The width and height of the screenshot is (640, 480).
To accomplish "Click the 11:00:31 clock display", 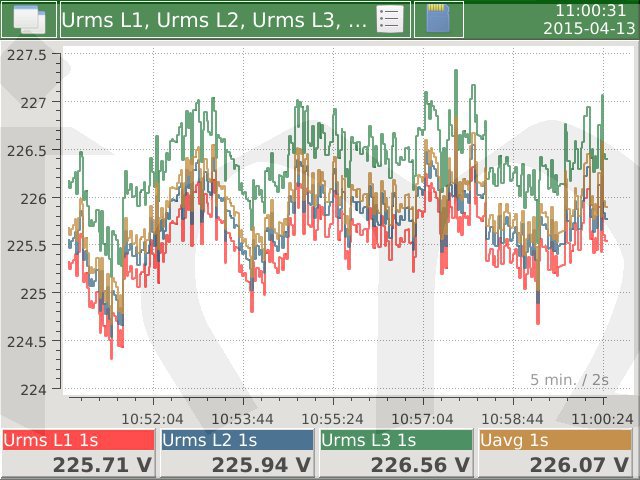I will pos(589,9).
